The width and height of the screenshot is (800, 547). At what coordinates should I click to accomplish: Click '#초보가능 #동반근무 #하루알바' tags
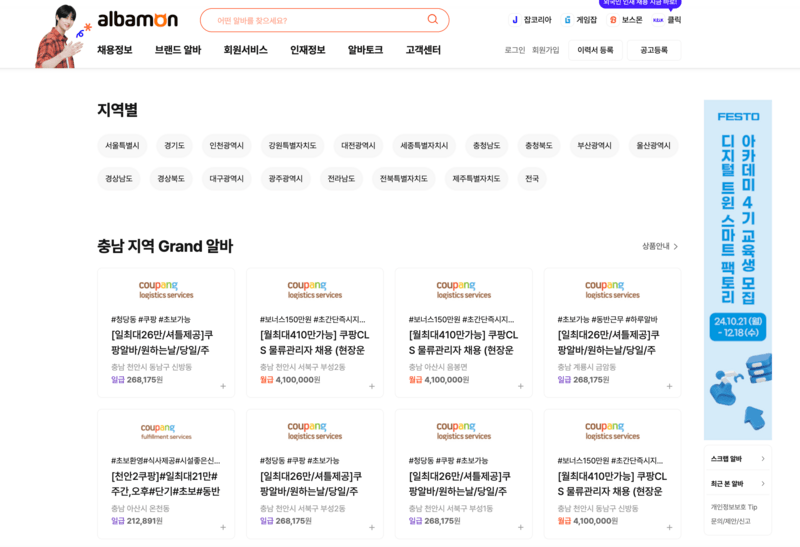pyautogui.click(x=607, y=320)
